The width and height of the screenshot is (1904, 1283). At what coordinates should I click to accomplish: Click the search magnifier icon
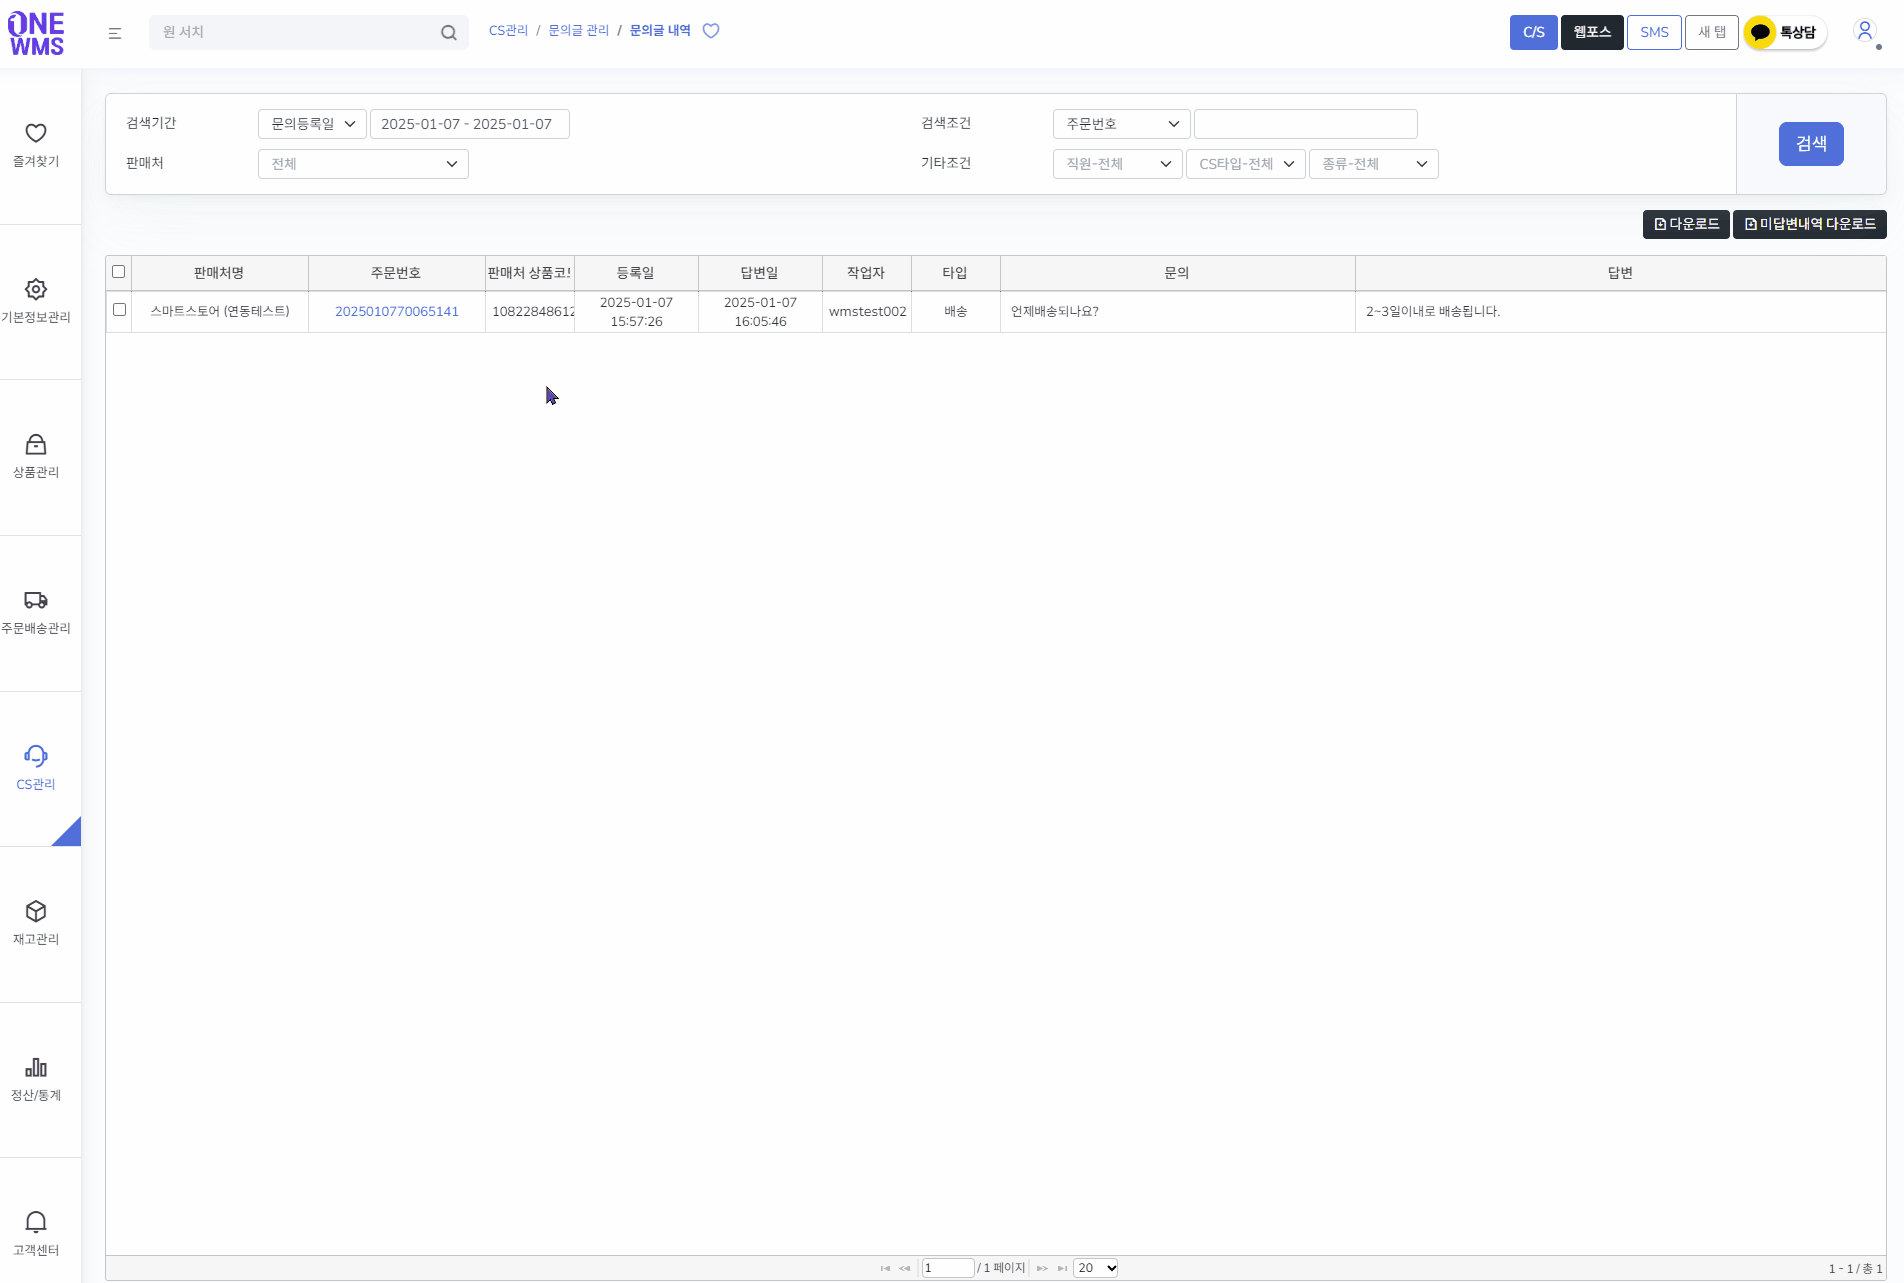click(449, 33)
